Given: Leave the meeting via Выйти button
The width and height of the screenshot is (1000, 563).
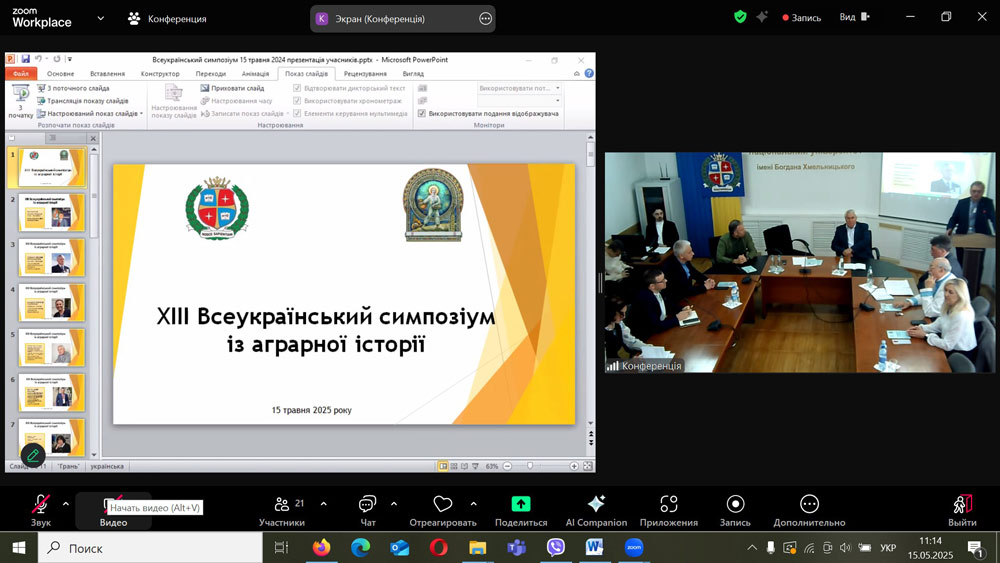Looking at the screenshot, I should 962,509.
